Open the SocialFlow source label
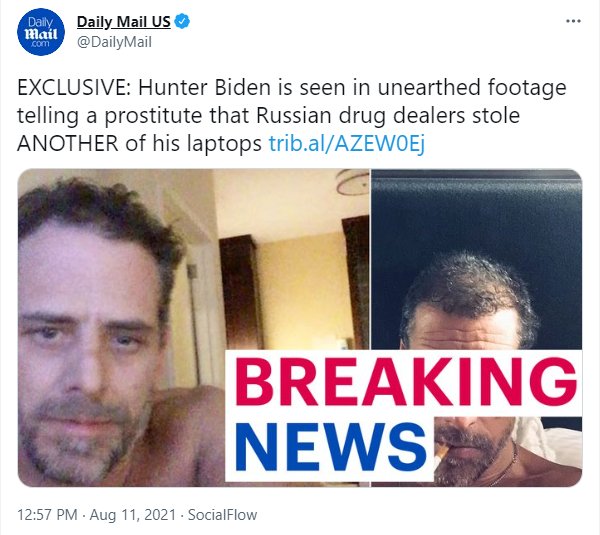 (222, 515)
